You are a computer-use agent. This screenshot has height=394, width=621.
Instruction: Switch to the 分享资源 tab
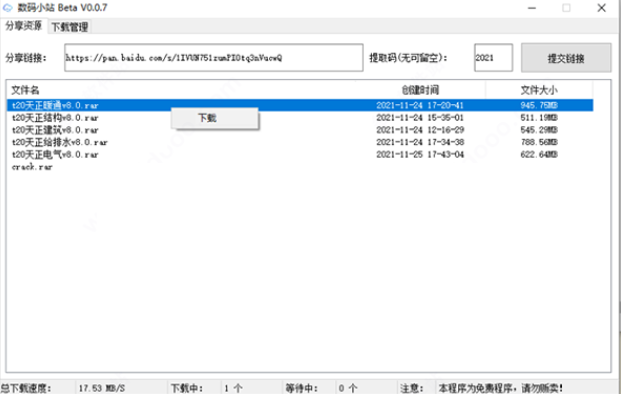pos(24,26)
